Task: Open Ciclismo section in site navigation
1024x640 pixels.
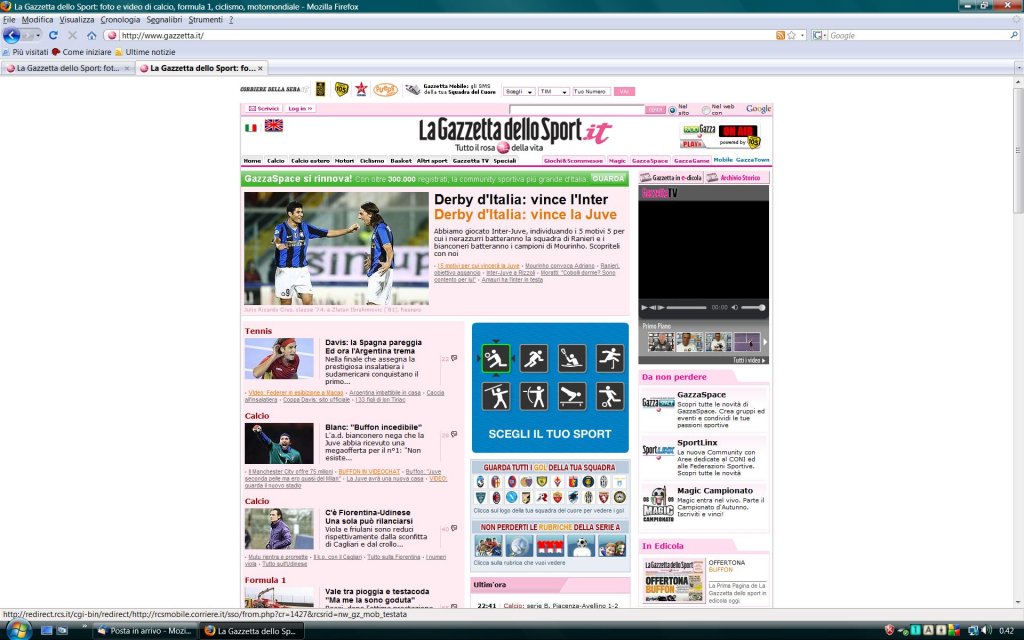Action: click(x=372, y=161)
